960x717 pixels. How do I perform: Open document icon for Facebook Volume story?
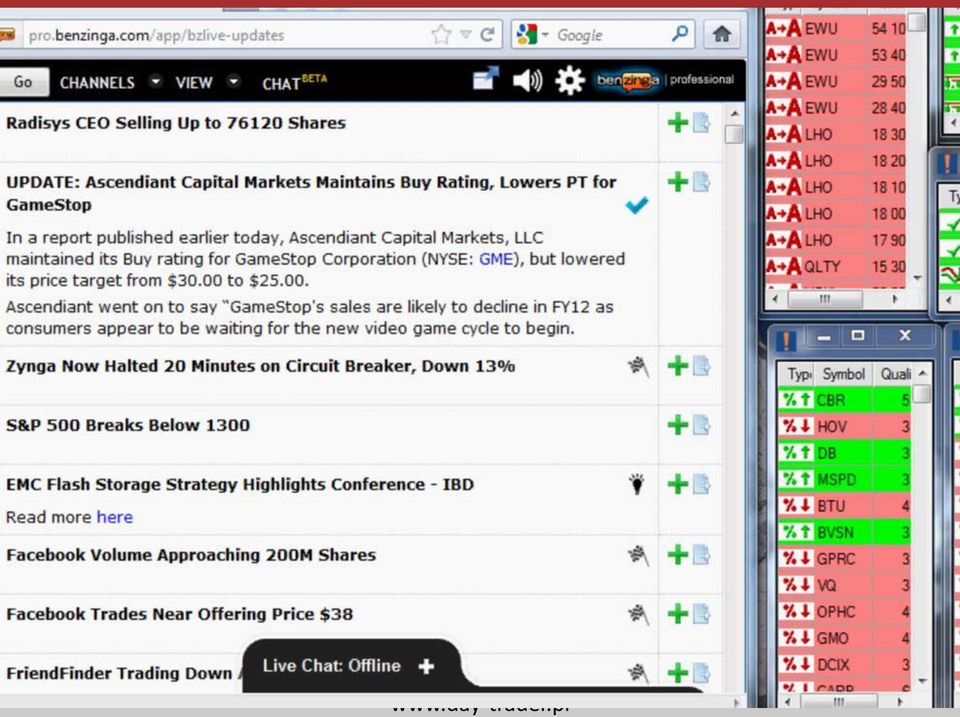[702, 555]
